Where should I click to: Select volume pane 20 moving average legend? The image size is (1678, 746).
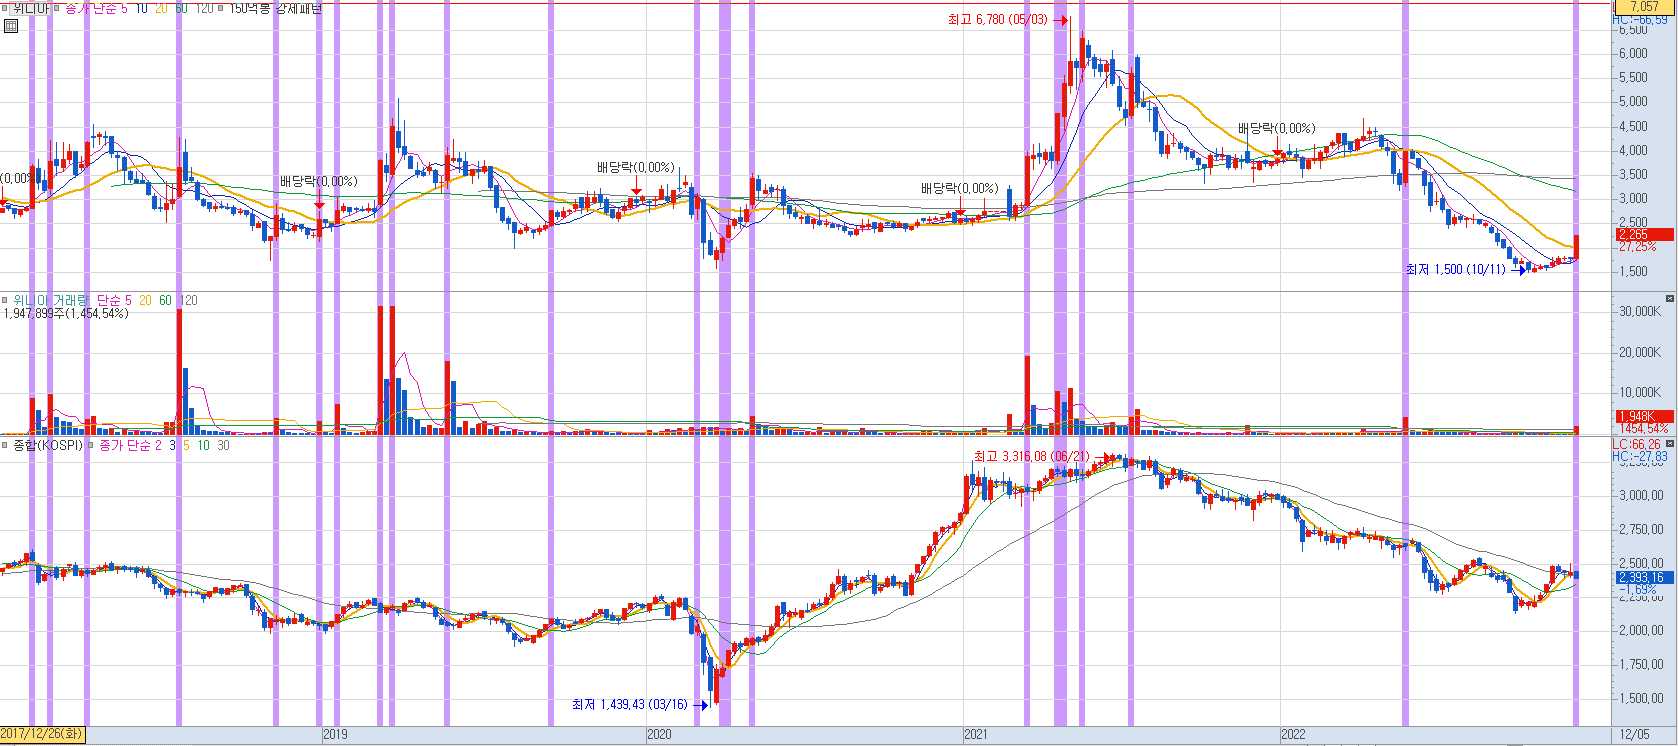tap(146, 300)
